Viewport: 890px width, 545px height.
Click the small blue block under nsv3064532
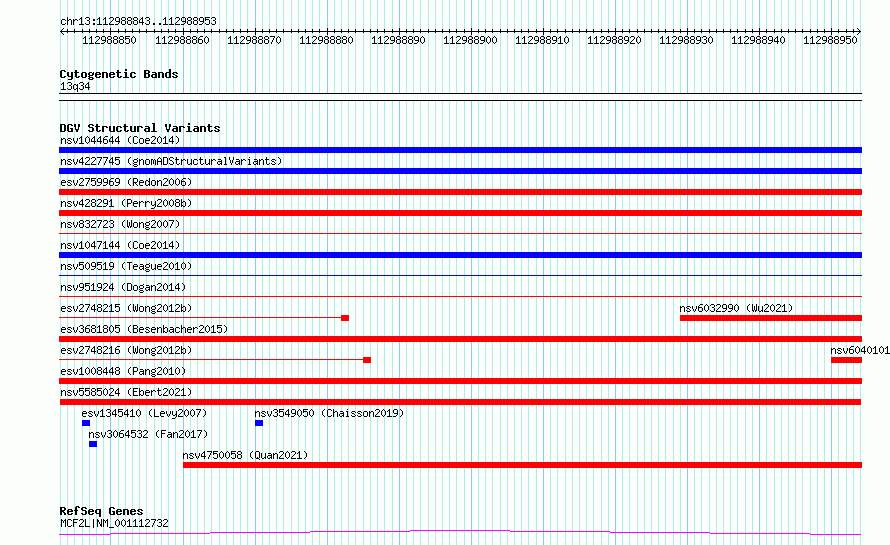coord(93,444)
